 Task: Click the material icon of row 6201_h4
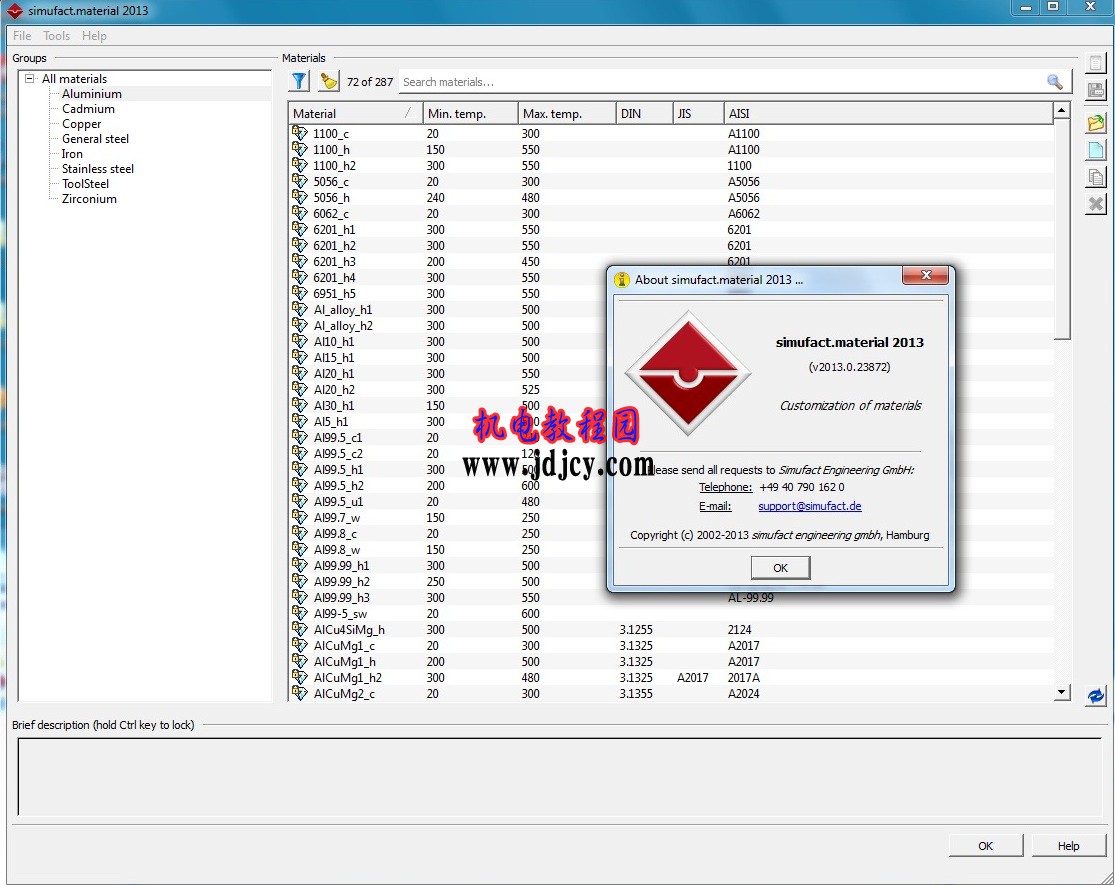299,277
